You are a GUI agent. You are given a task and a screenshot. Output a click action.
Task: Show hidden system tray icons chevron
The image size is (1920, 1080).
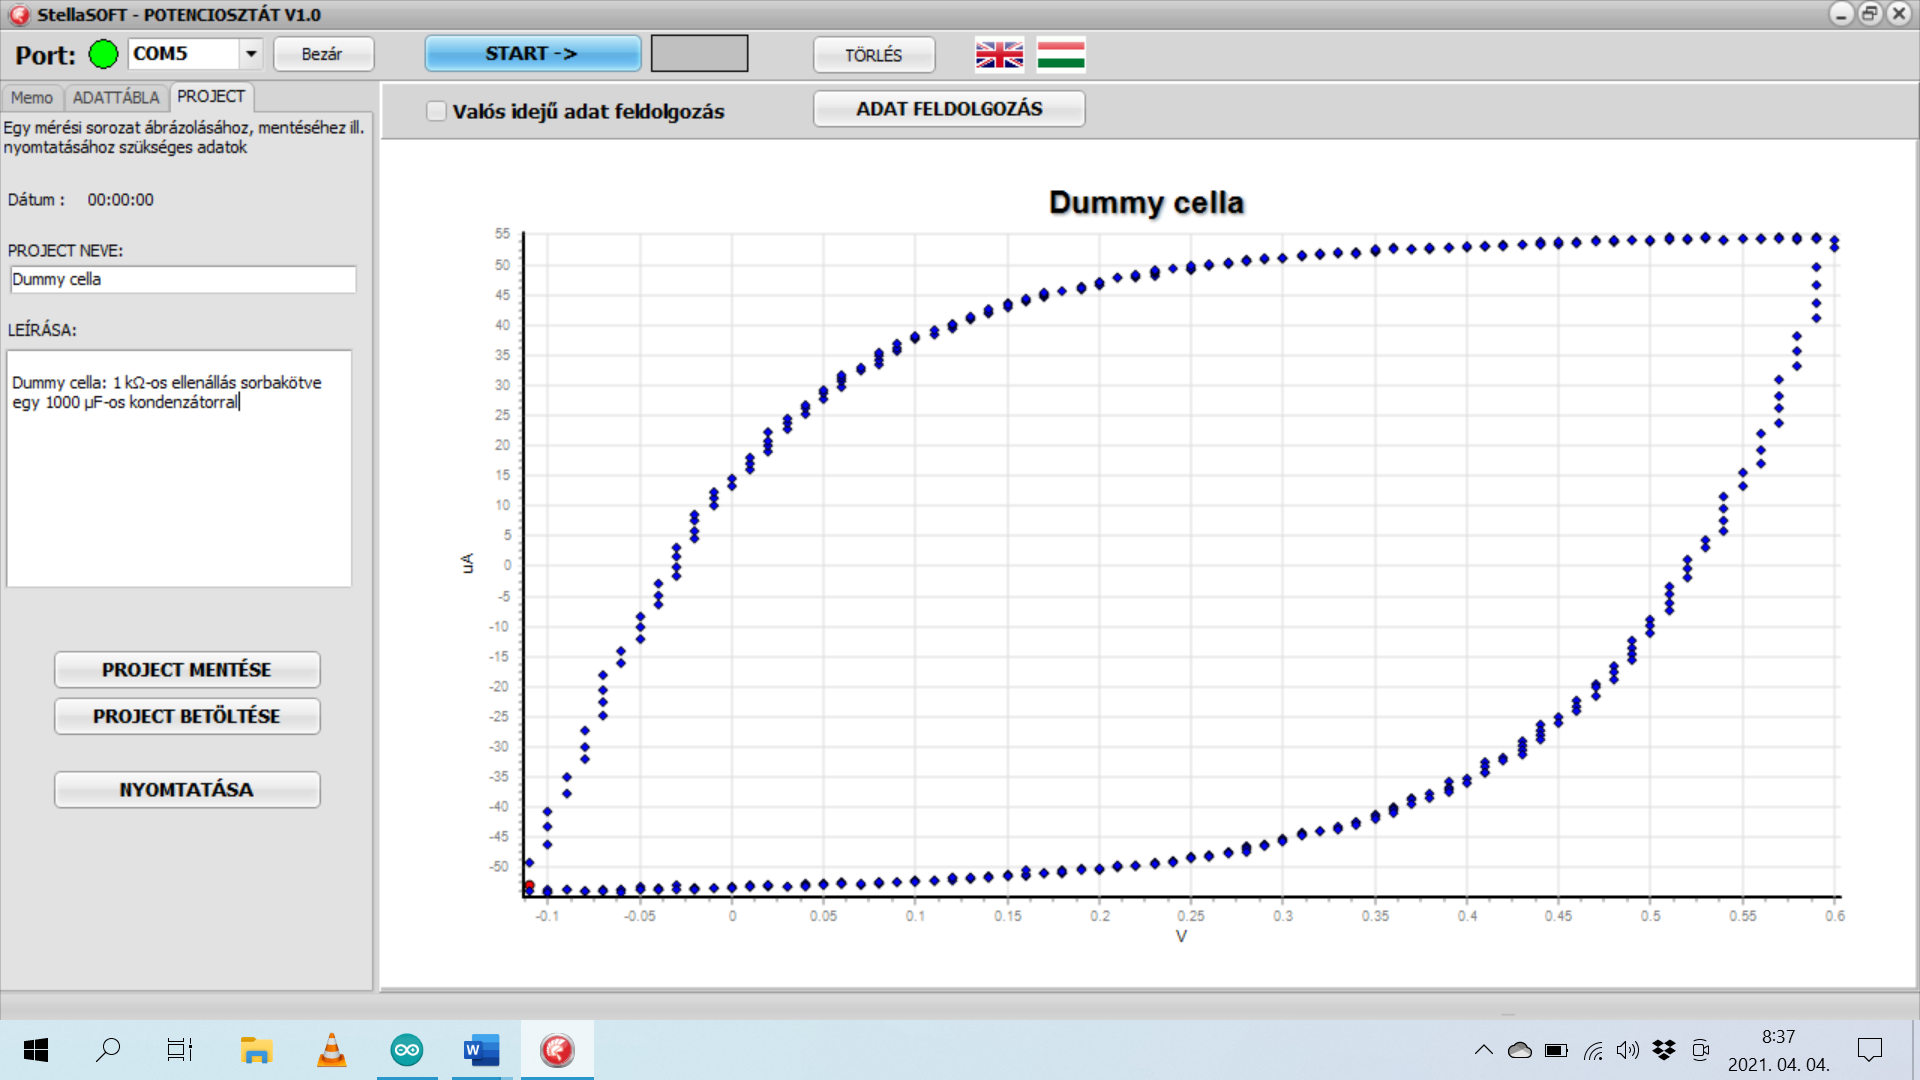click(x=1484, y=1050)
